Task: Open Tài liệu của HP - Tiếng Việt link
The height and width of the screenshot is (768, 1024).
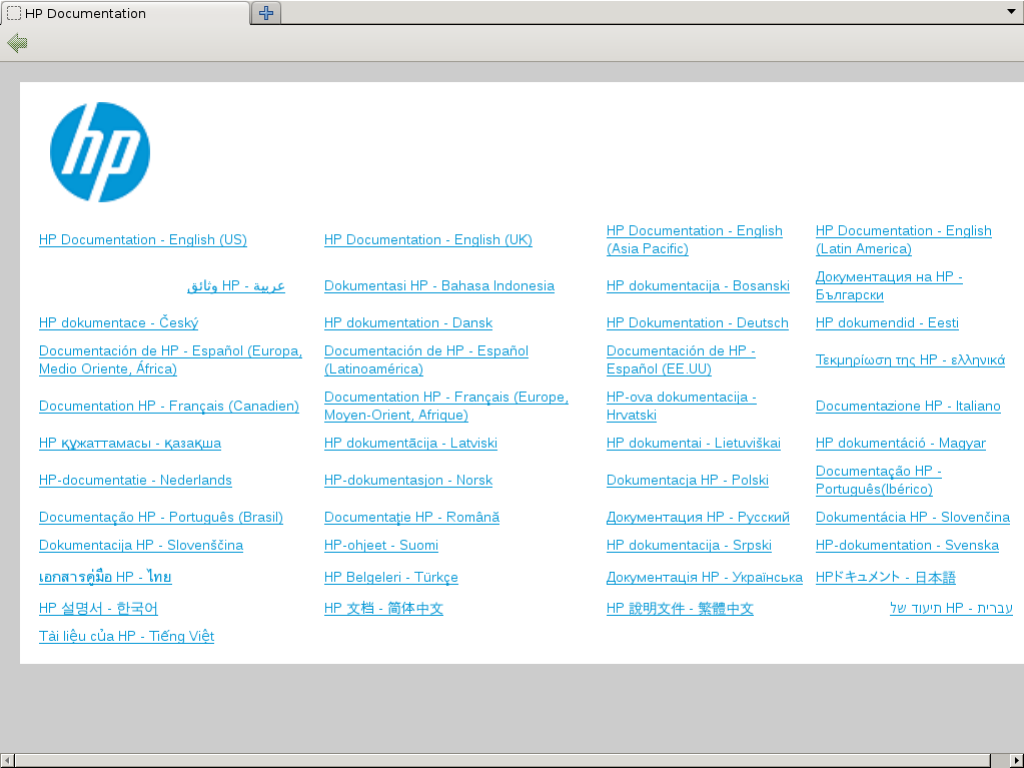Action: tap(126, 636)
